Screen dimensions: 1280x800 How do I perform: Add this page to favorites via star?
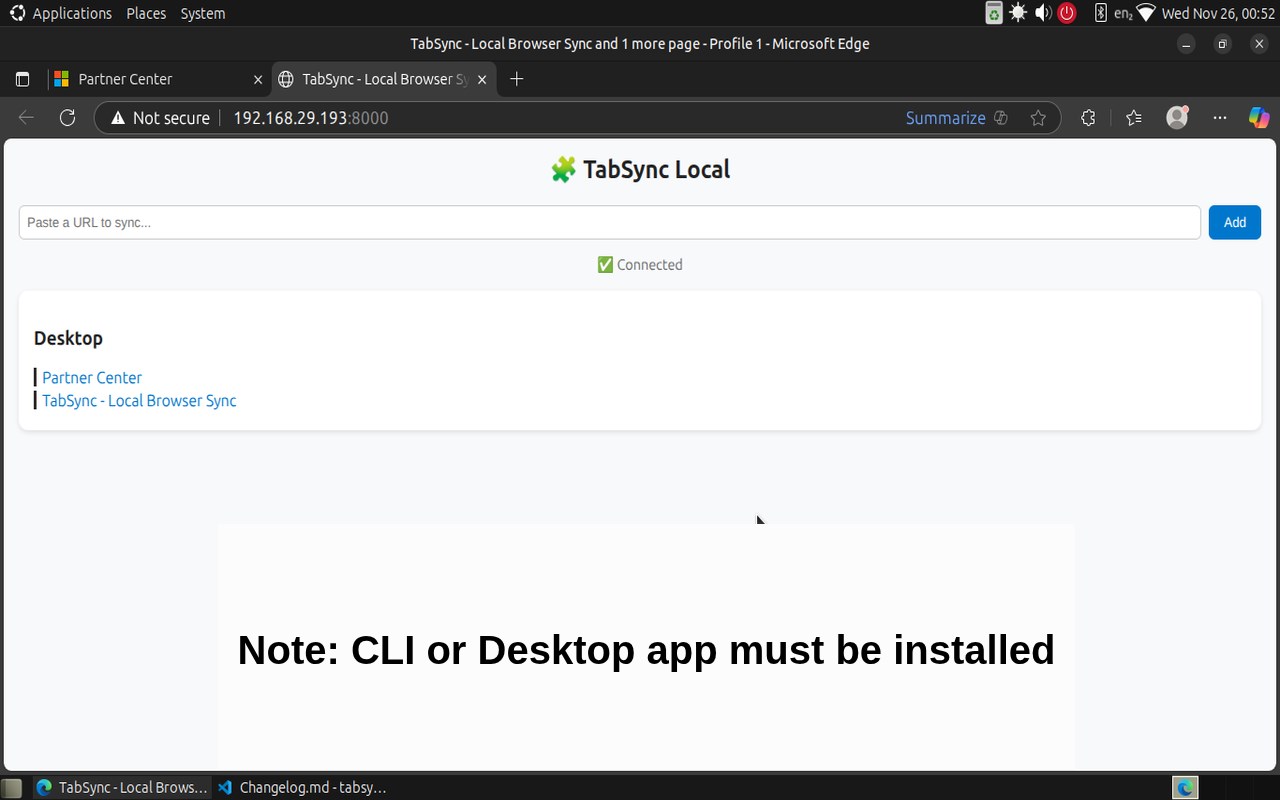(x=1038, y=118)
